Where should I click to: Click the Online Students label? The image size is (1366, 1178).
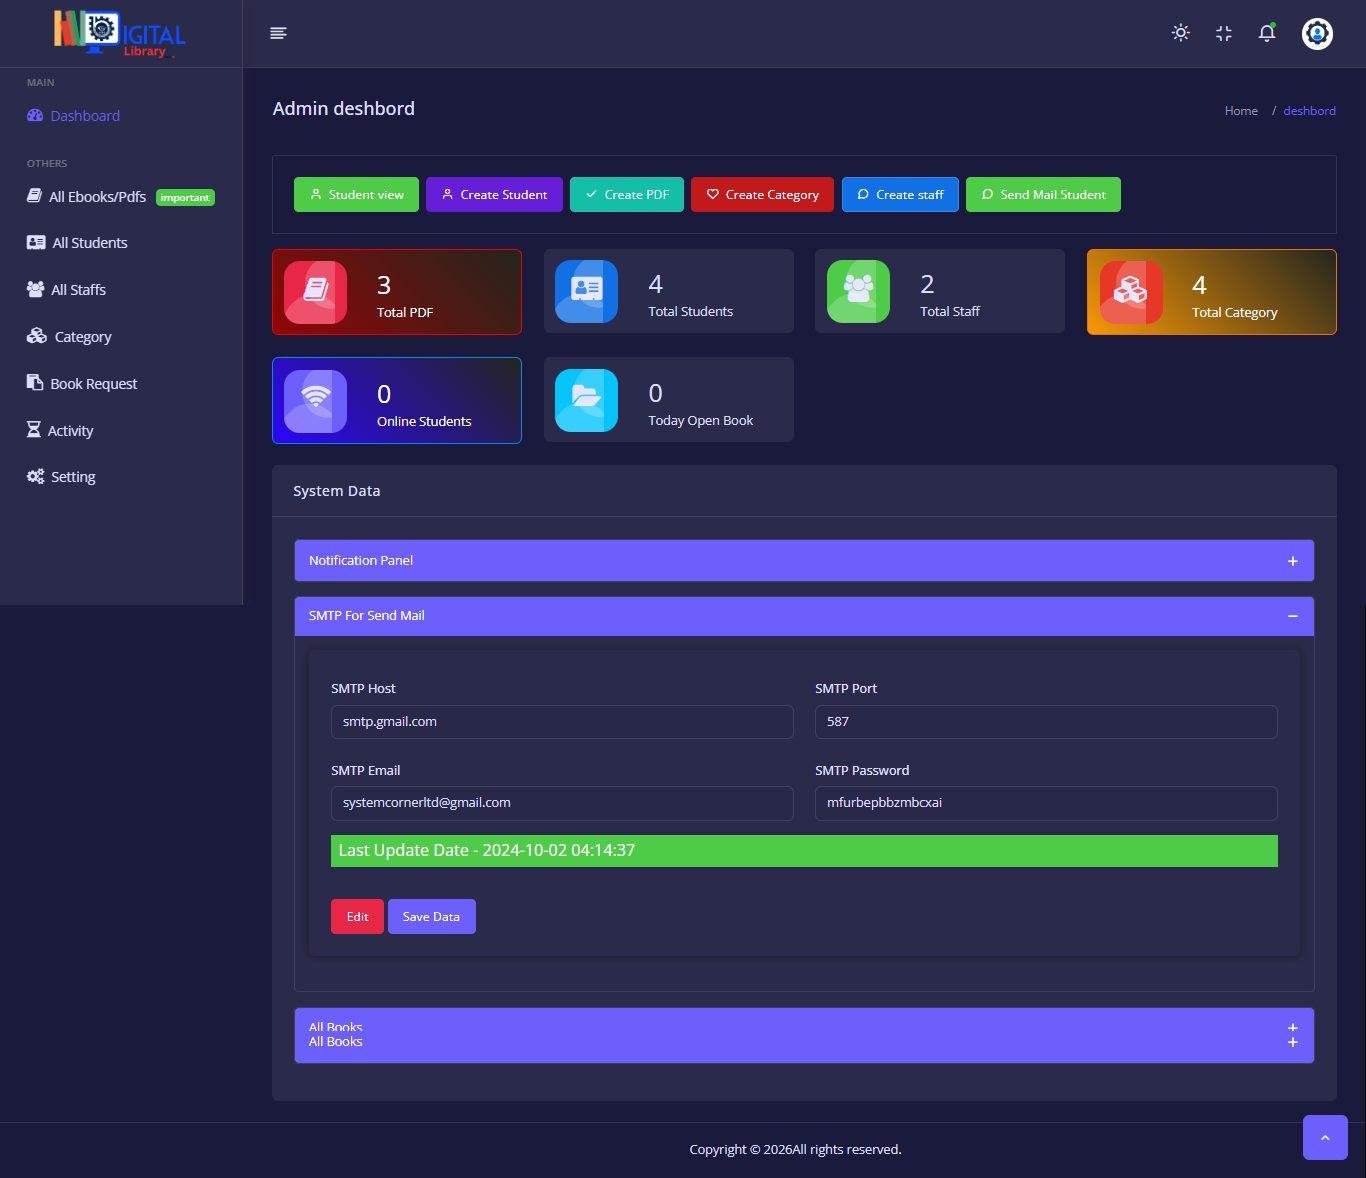pyautogui.click(x=424, y=421)
